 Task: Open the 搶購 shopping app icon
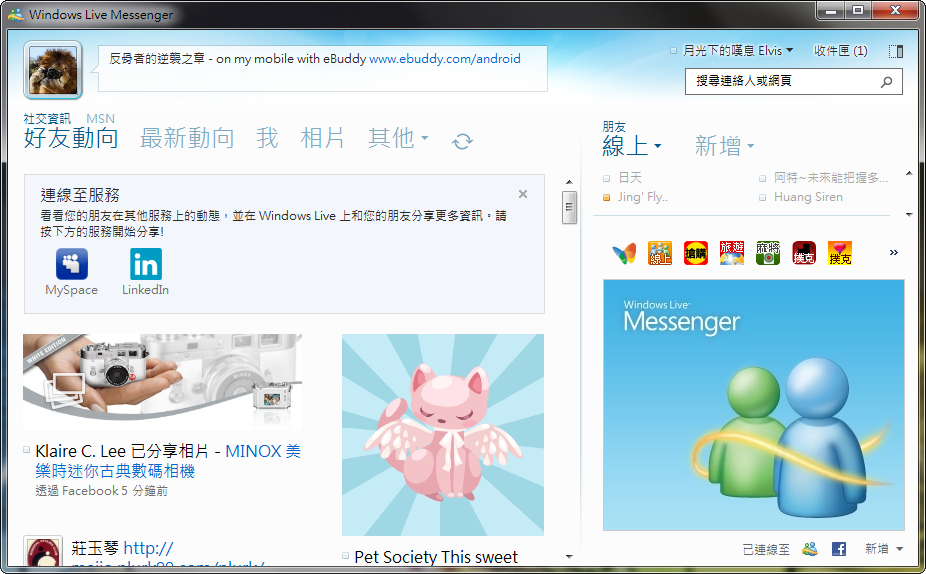(696, 253)
